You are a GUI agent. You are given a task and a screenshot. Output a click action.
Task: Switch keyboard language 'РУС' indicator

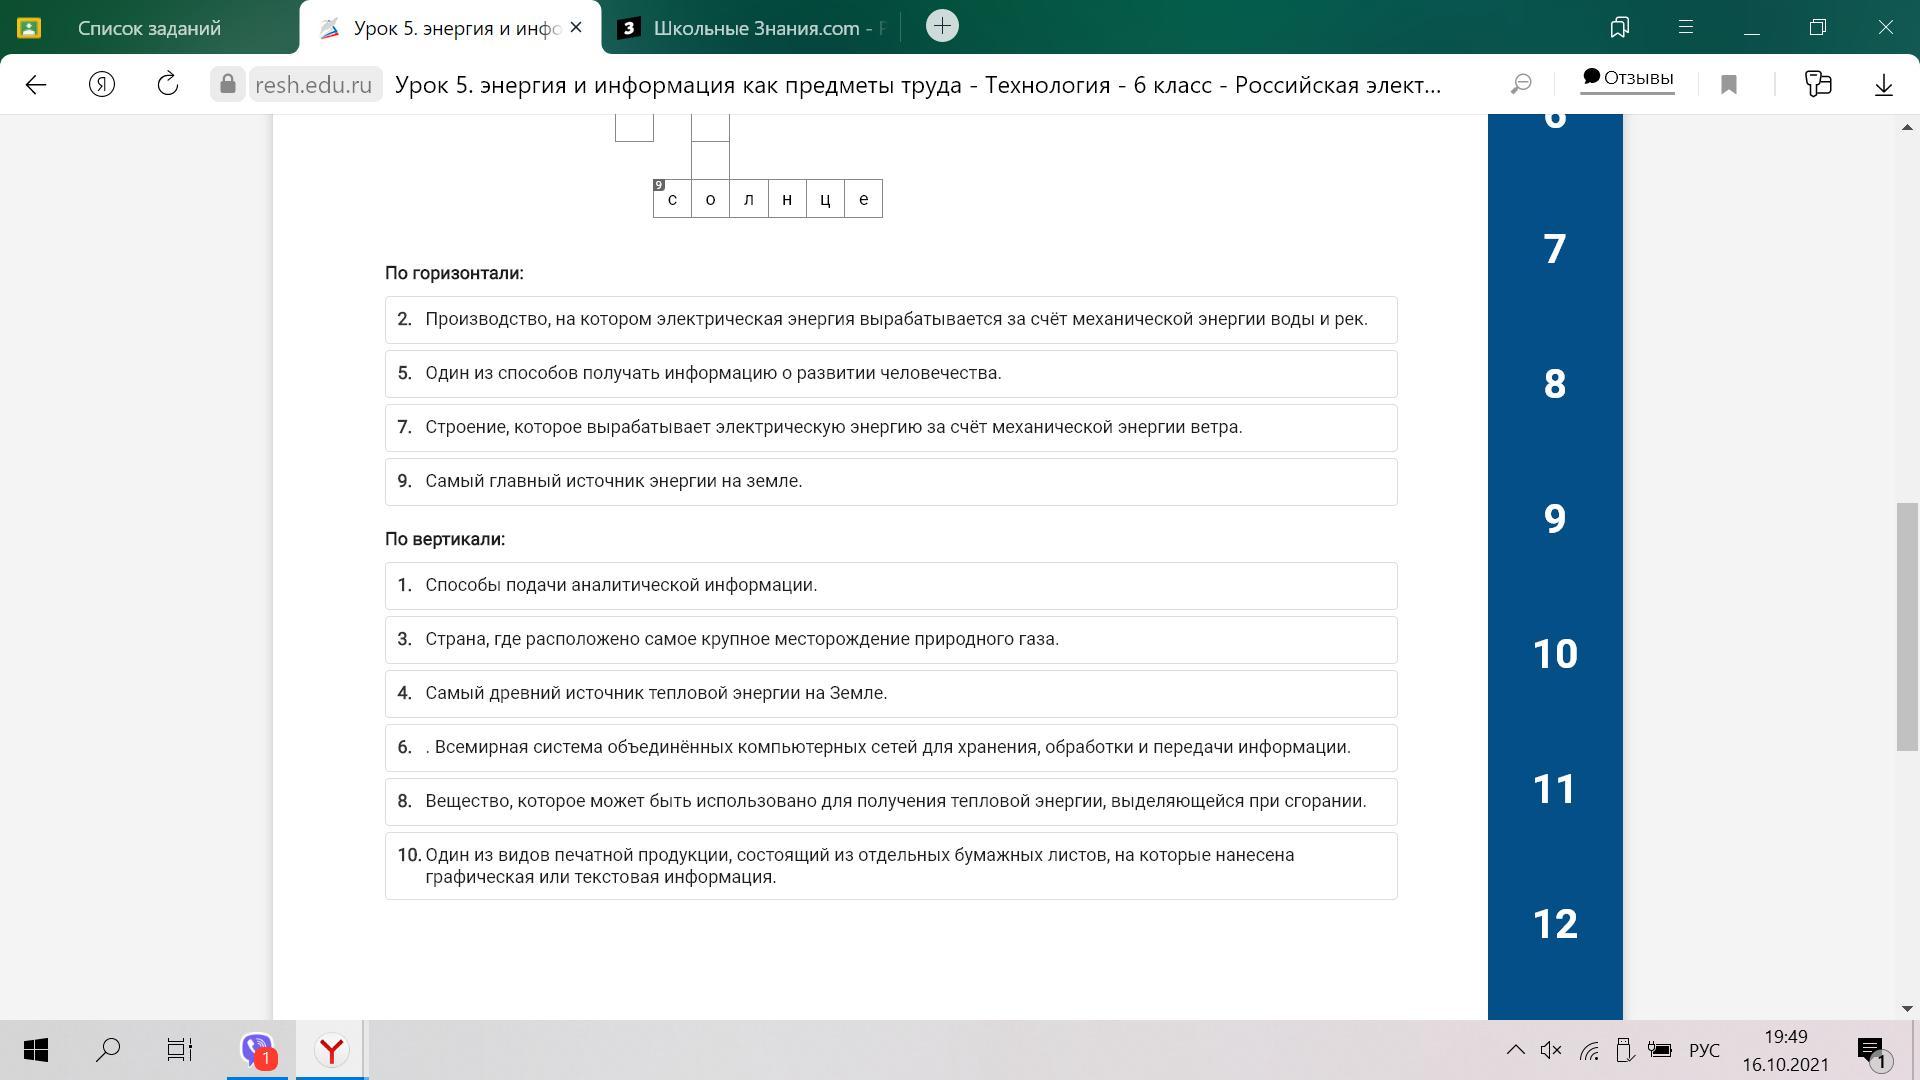click(x=1704, y=1050)
